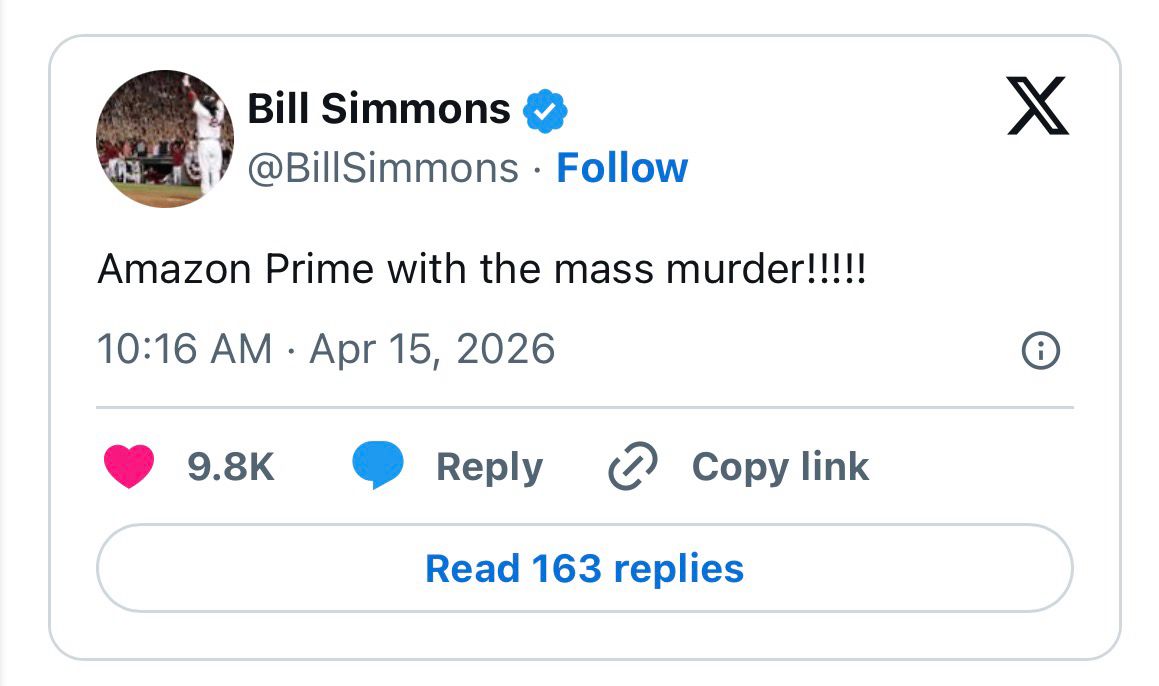Click the 9.8K likes count

point(230,467)
